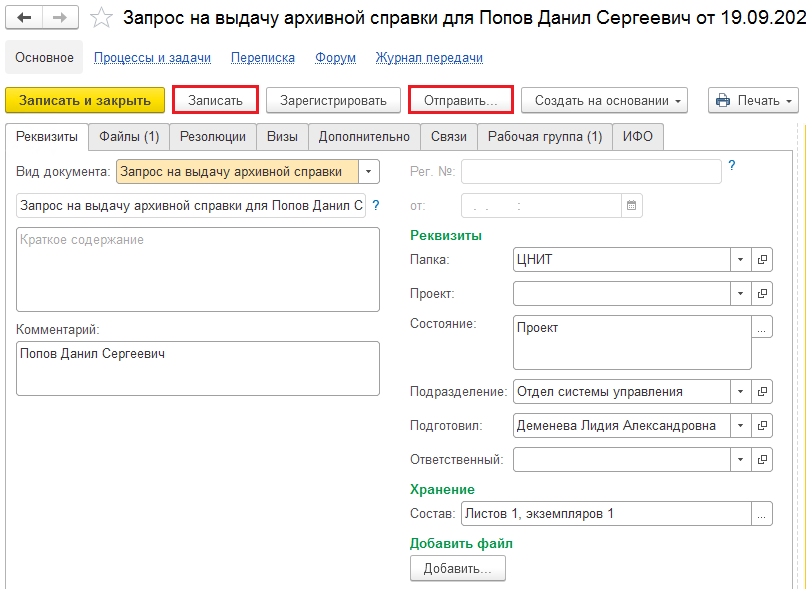Open the Создать на основании dropdown menu

tap(604, 100)
